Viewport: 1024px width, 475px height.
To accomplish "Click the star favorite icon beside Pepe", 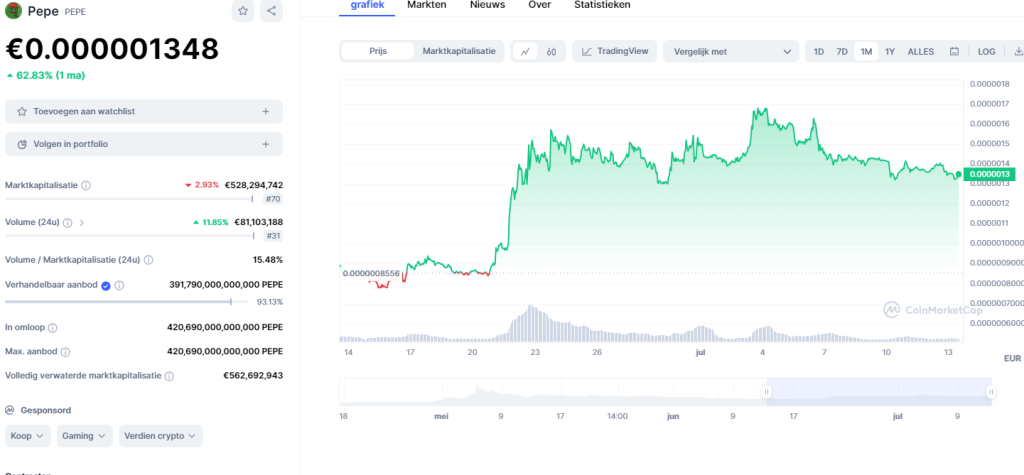I will coord(243,10).
